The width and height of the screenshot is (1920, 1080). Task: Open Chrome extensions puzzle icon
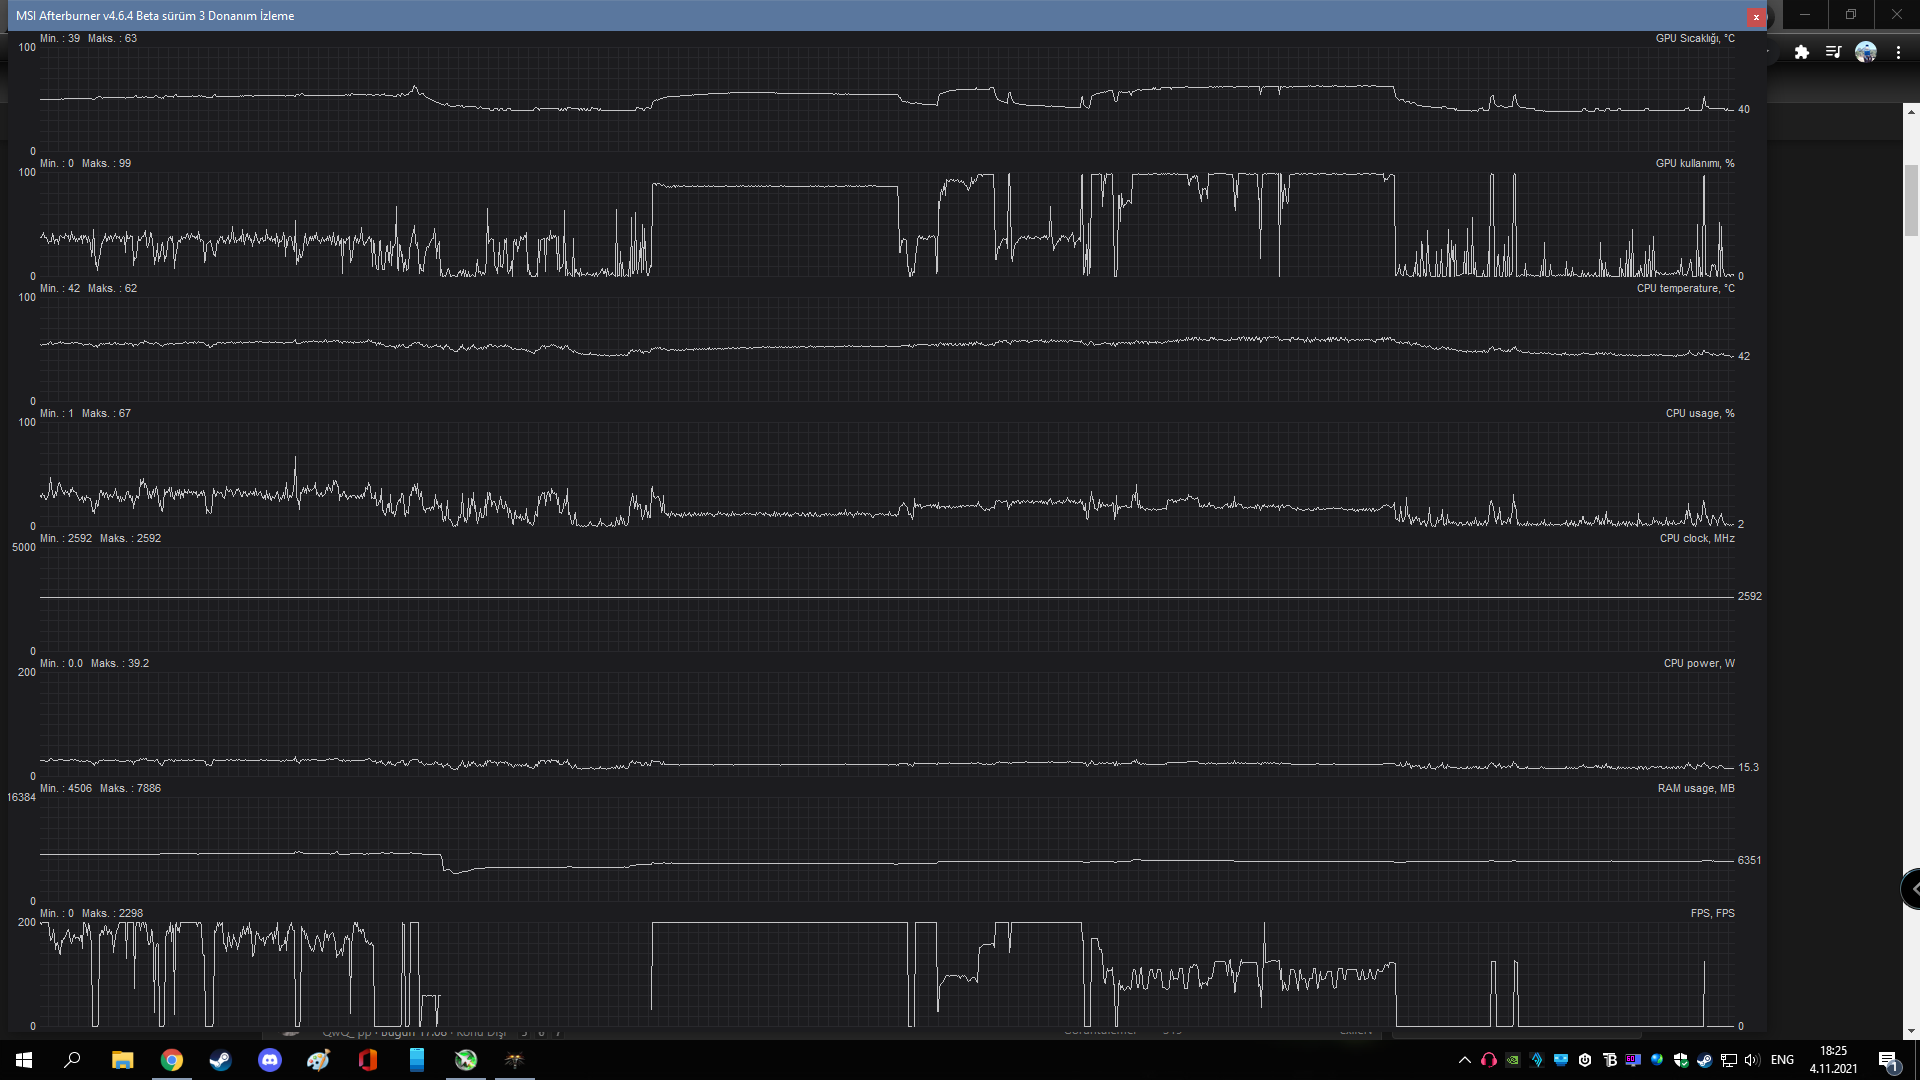(1802, 52)
